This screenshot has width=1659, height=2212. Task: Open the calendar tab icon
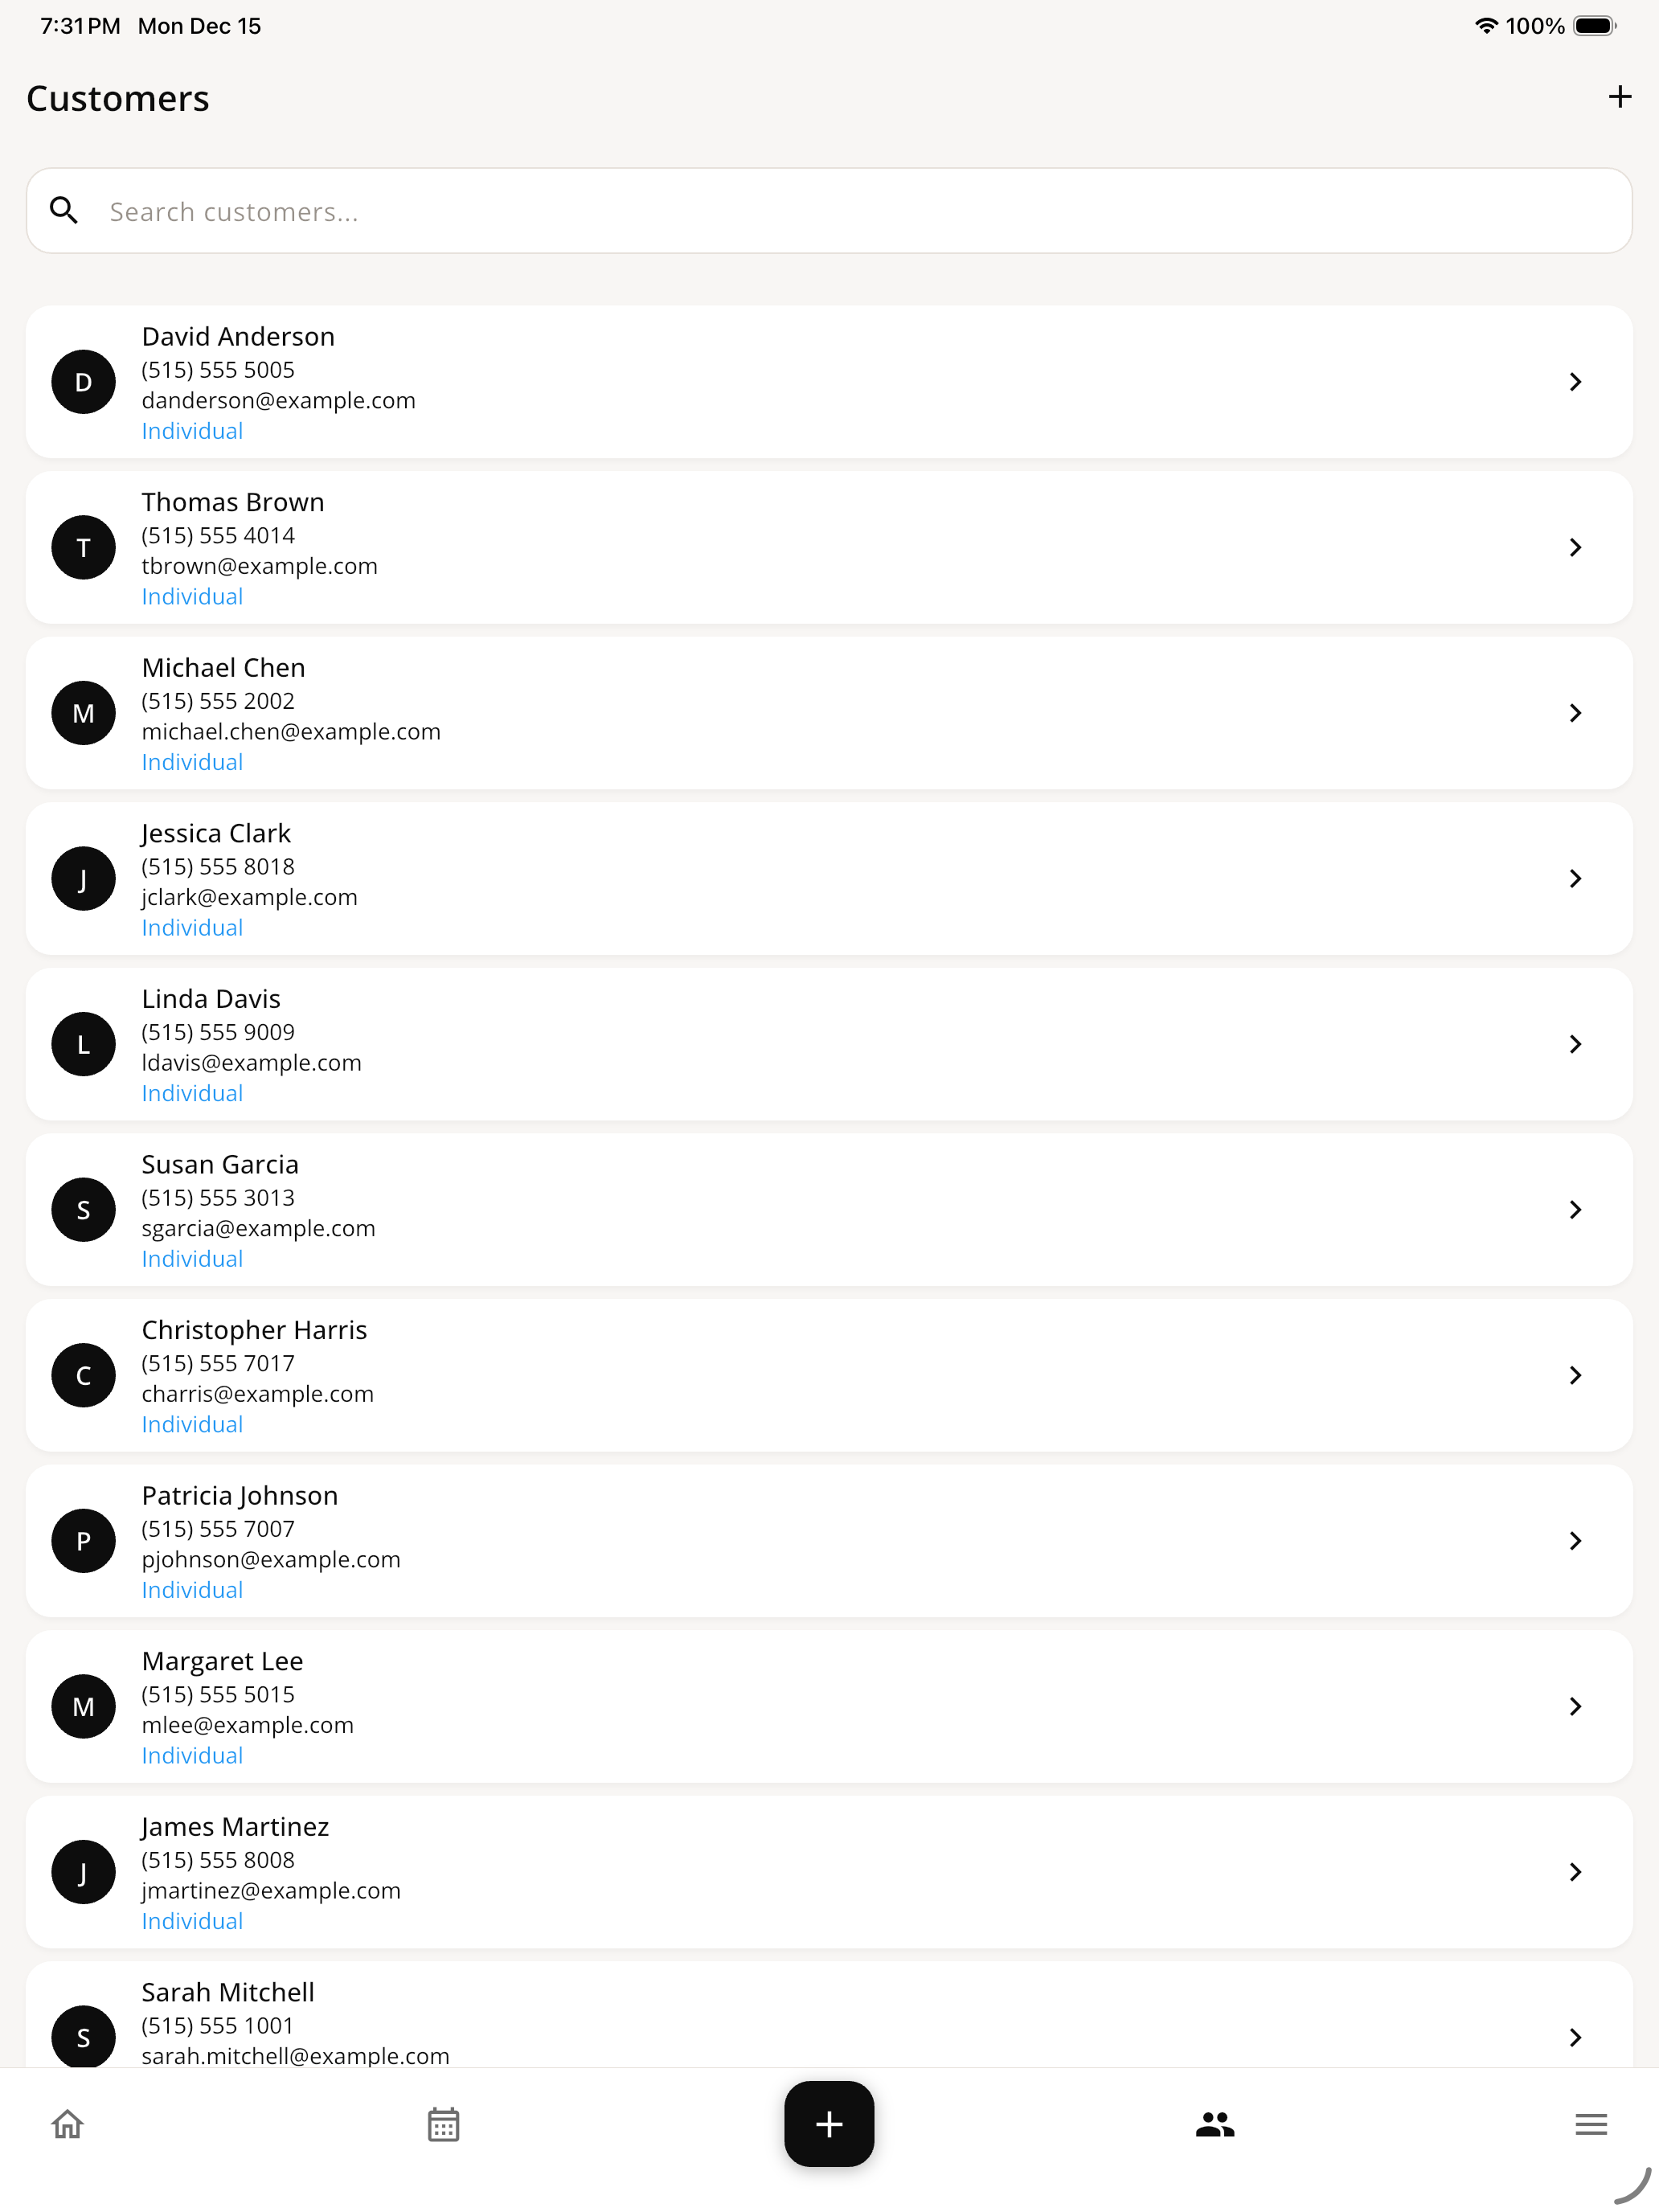[443, 2124]
